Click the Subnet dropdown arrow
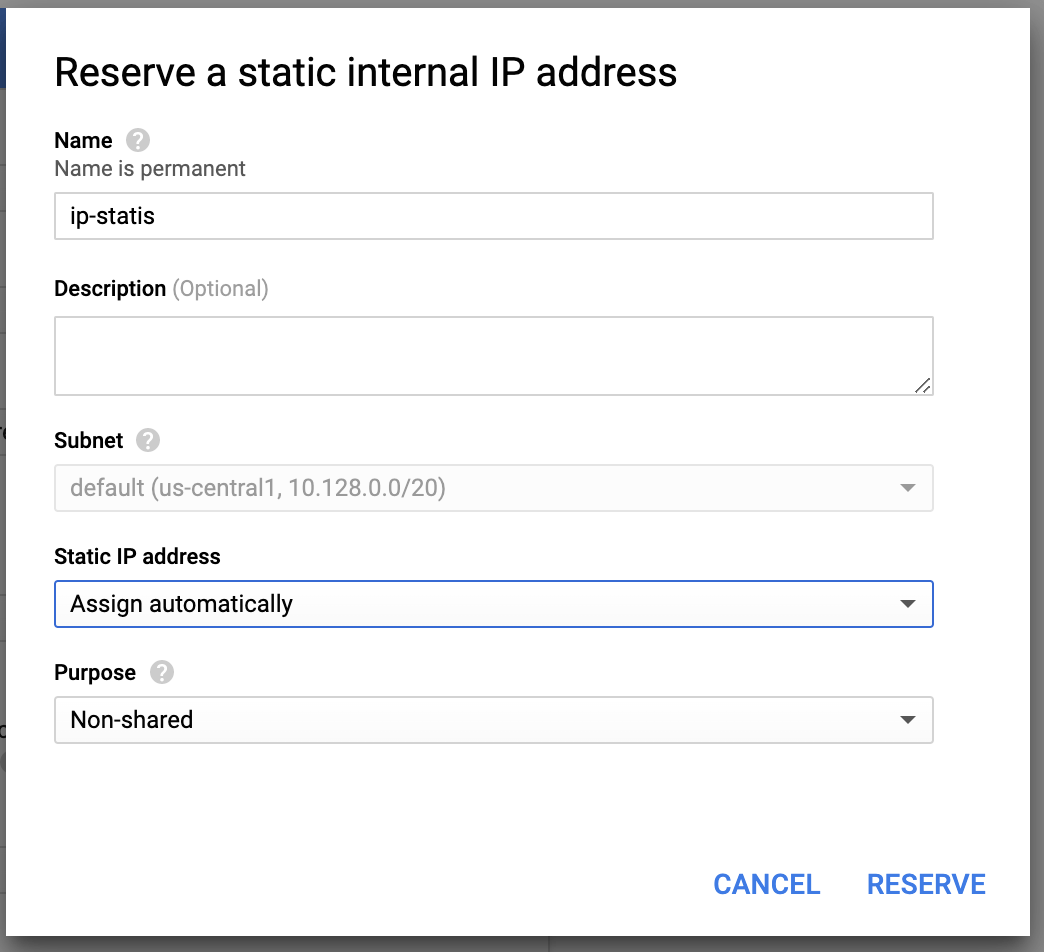Screen dimensions: 1044x952 [908, 488]
